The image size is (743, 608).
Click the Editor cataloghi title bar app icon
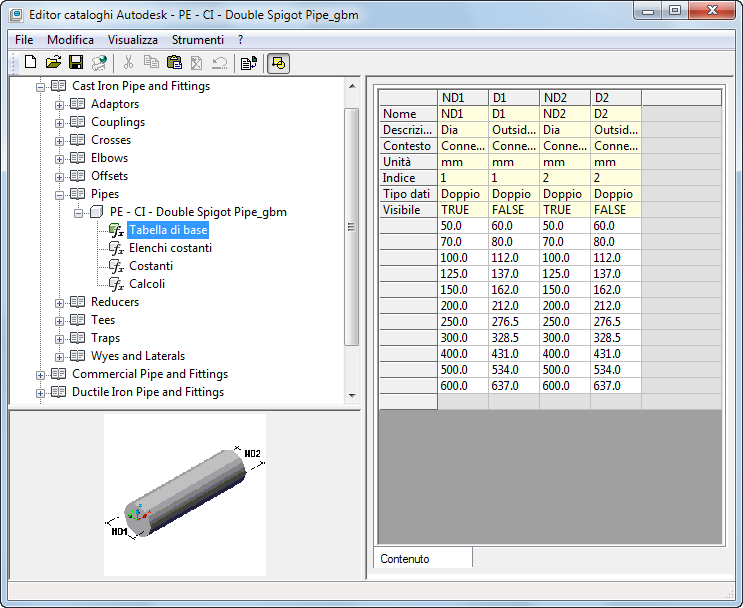(x=16, y=15)
